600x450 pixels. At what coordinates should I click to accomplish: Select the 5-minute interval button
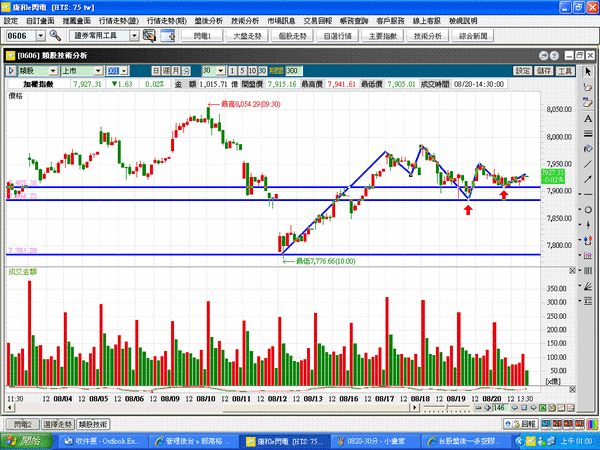coord(242,71)
